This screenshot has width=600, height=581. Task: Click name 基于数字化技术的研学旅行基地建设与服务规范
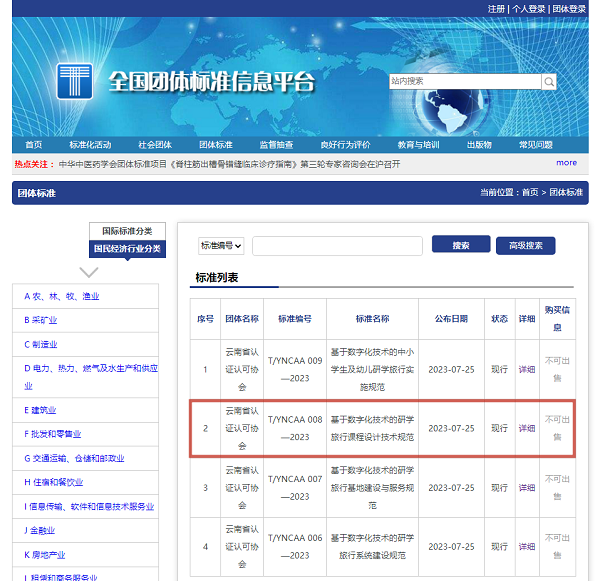point(372,488)
